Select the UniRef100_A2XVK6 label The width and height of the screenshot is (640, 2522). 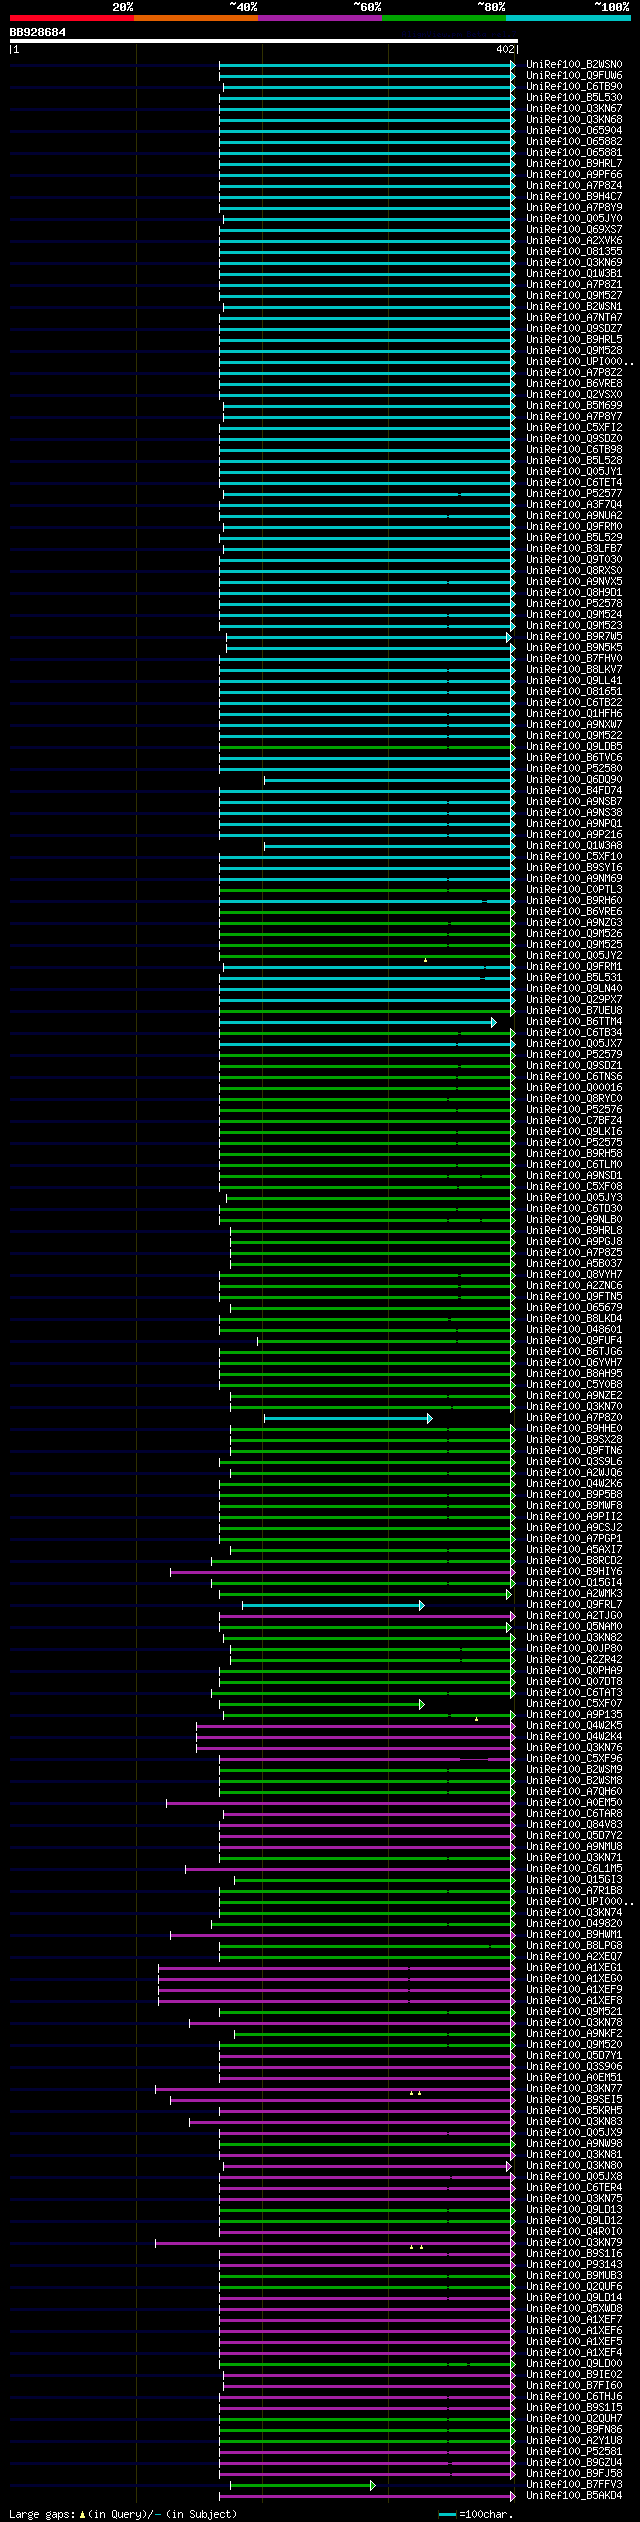pos(574,241)
